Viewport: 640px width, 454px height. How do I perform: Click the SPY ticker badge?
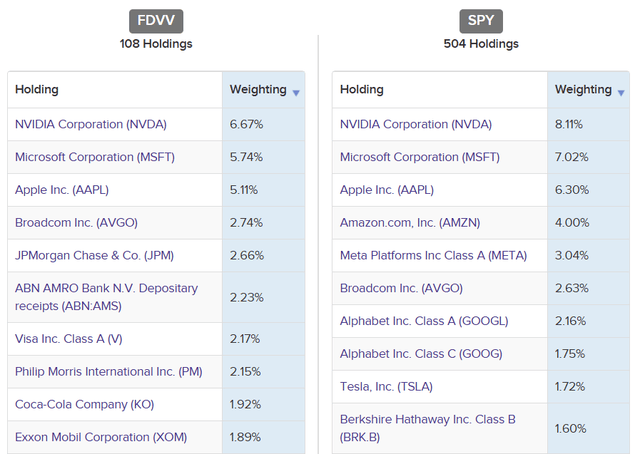click(x=481, y=22)
